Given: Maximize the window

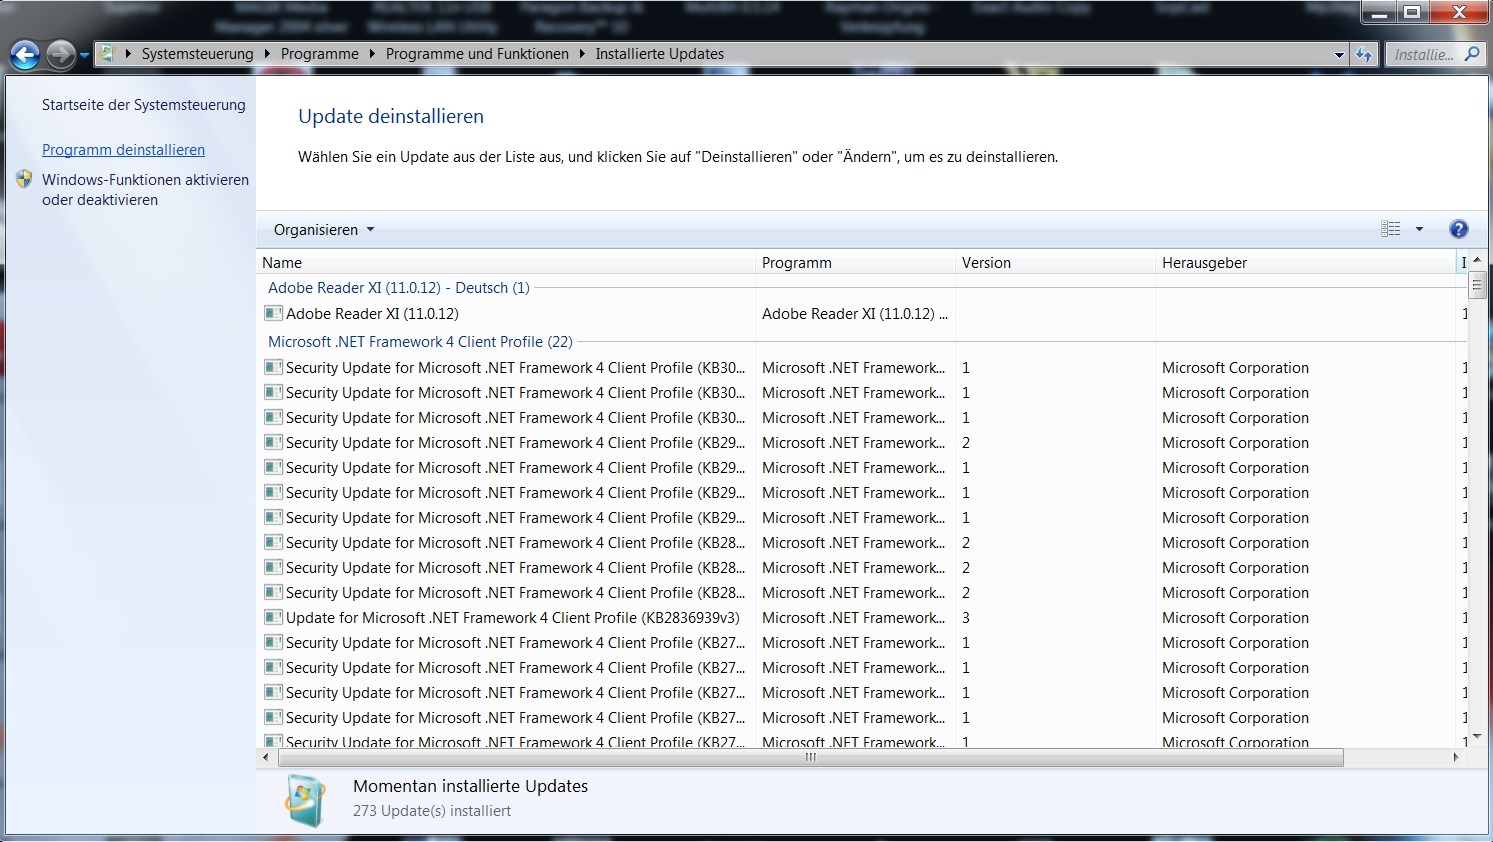Looking at the screenshot, I should tap(1412, 13).
